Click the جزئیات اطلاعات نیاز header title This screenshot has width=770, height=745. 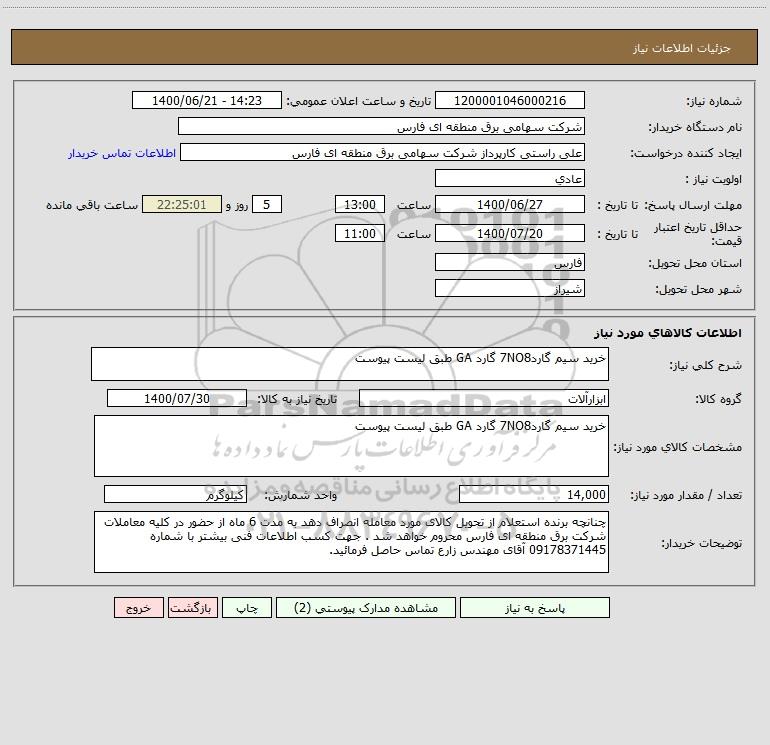pyautogui.click(x=682, y=48)
